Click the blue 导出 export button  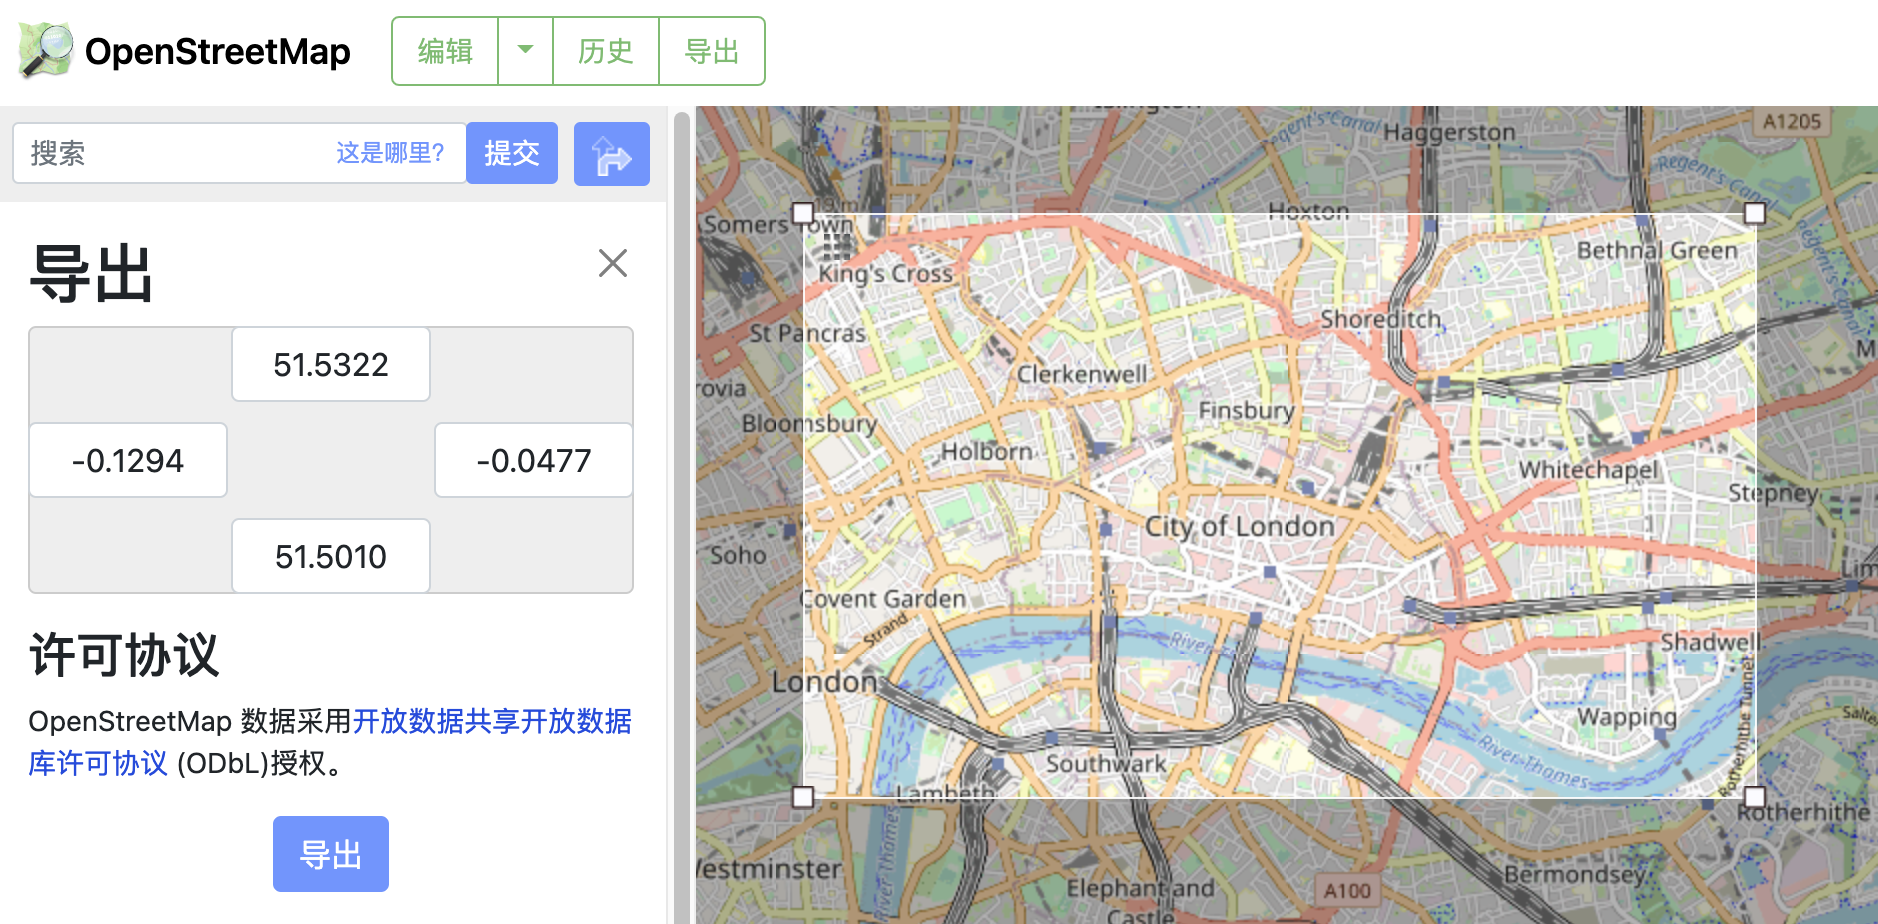coord(331,854)
